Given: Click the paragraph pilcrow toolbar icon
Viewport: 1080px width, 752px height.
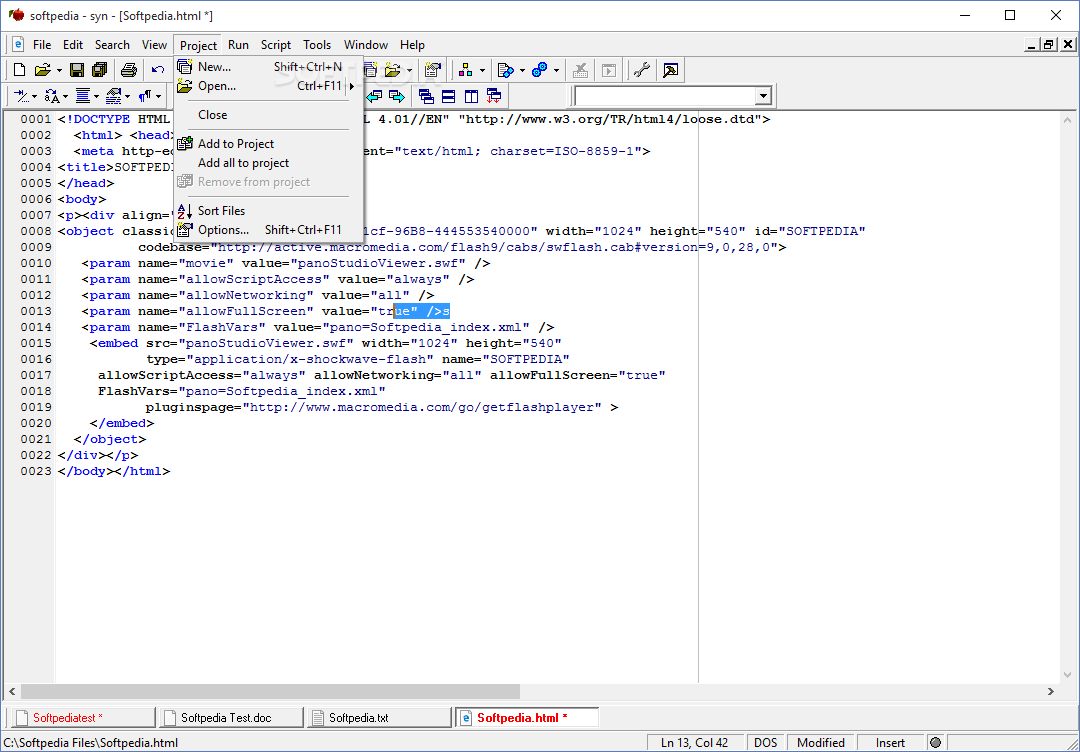Looking at the screenshot, I should pos(145,96).
